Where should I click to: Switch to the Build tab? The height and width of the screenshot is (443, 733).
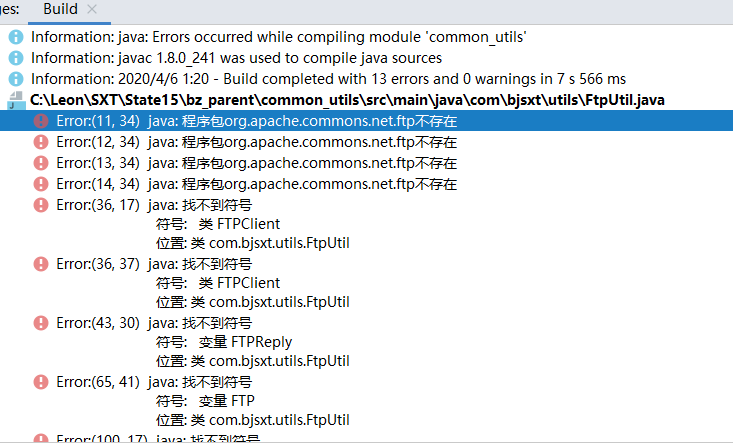pyautogui.click(x=60, y=9)
